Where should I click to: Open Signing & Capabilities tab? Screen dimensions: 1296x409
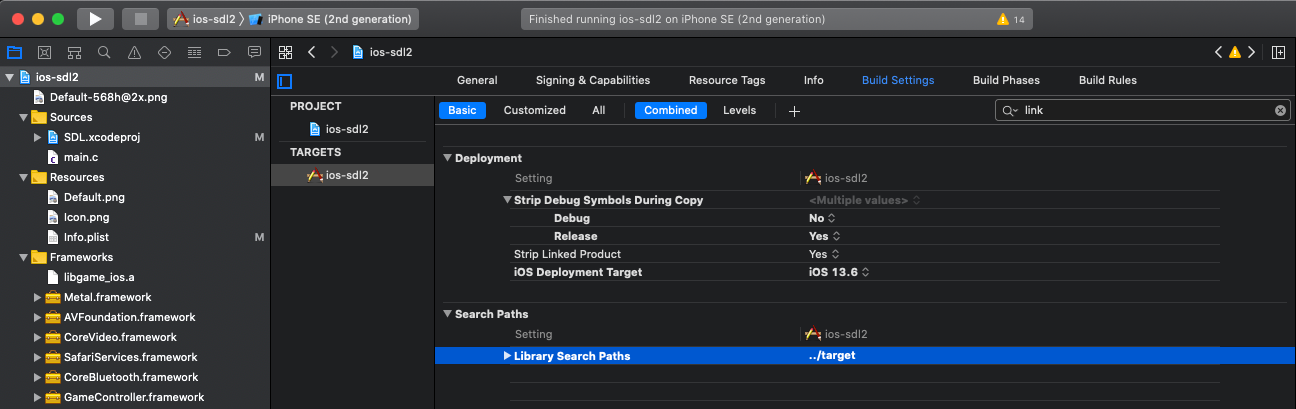click(x=592, y=80)
